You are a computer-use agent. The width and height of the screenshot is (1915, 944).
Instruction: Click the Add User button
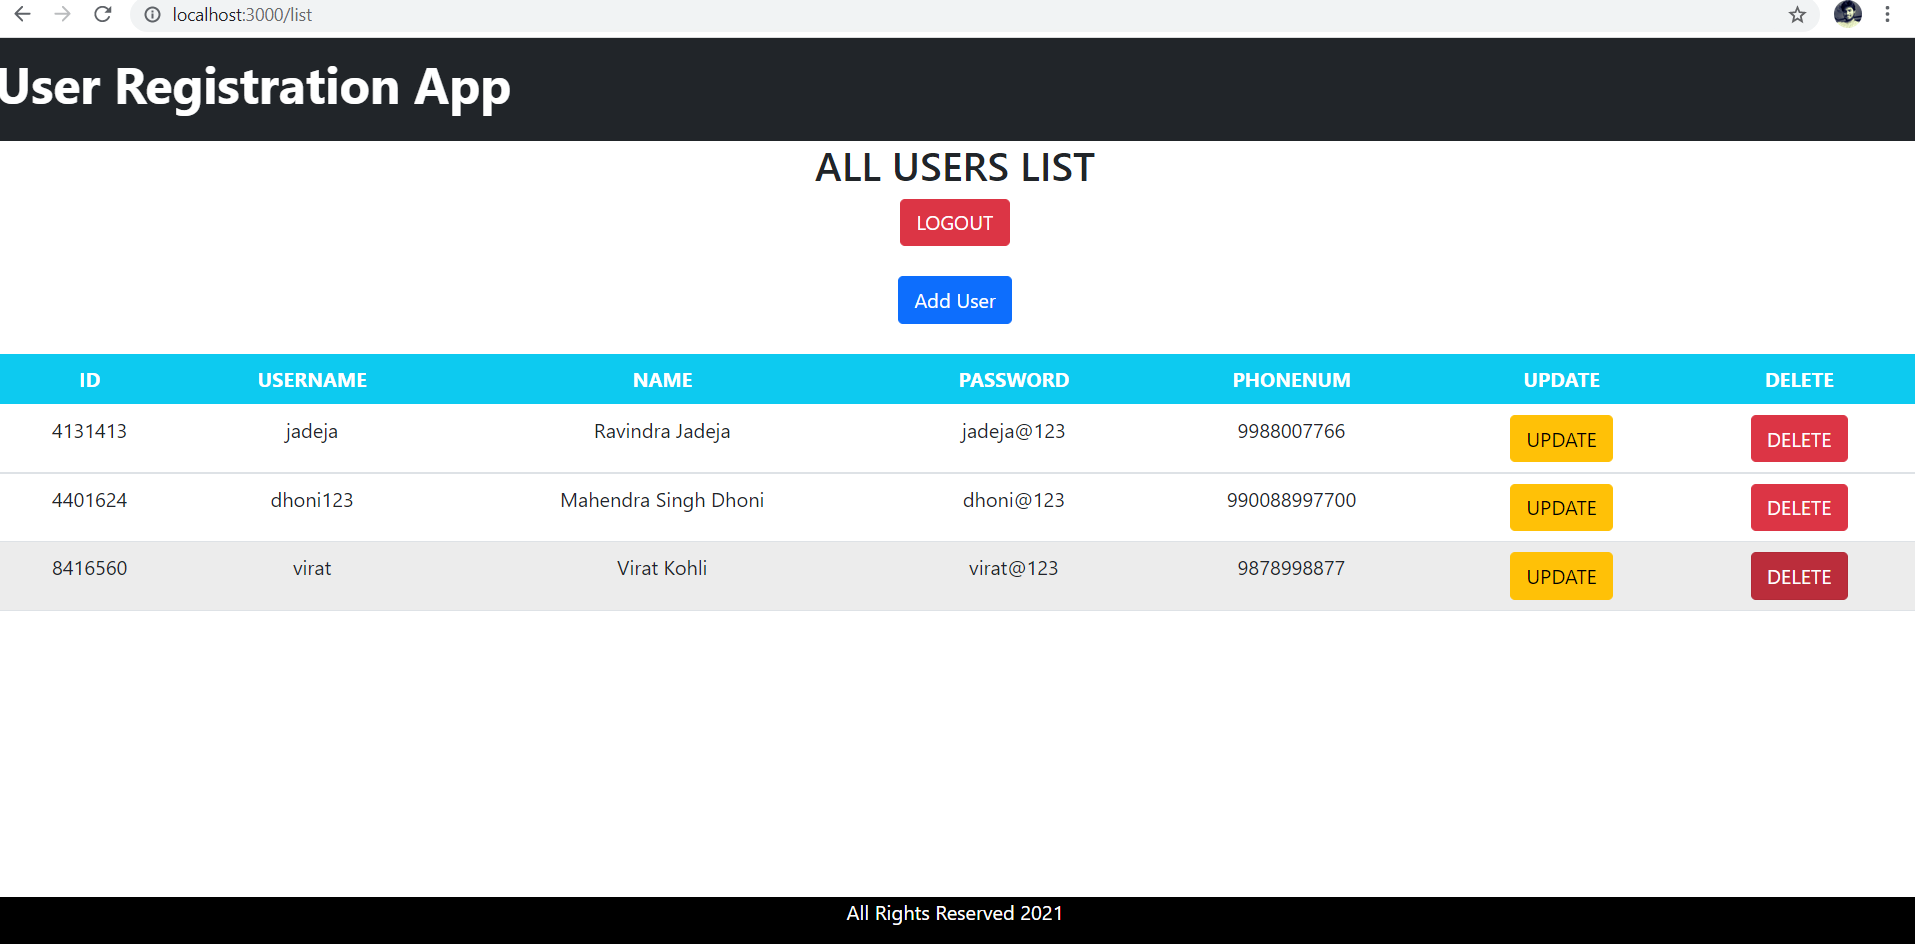955,300
